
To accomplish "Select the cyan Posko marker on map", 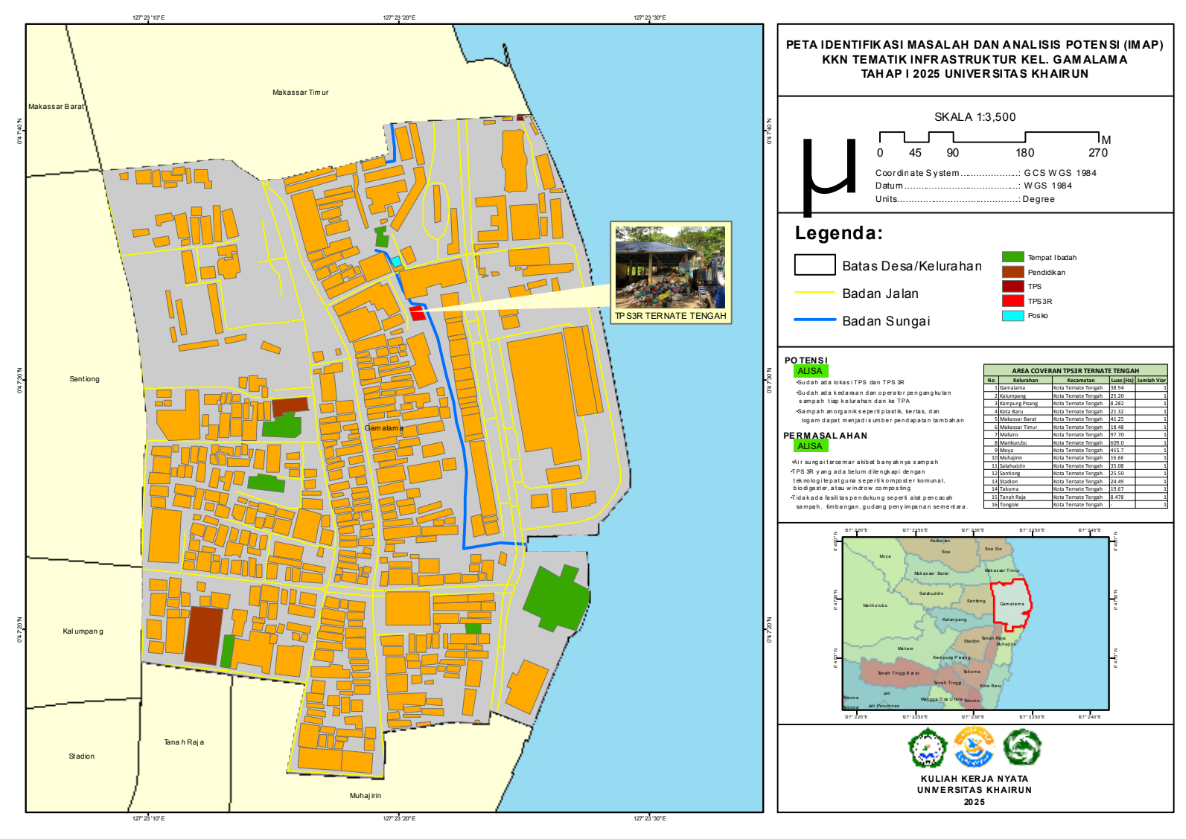I will (397, 262).
